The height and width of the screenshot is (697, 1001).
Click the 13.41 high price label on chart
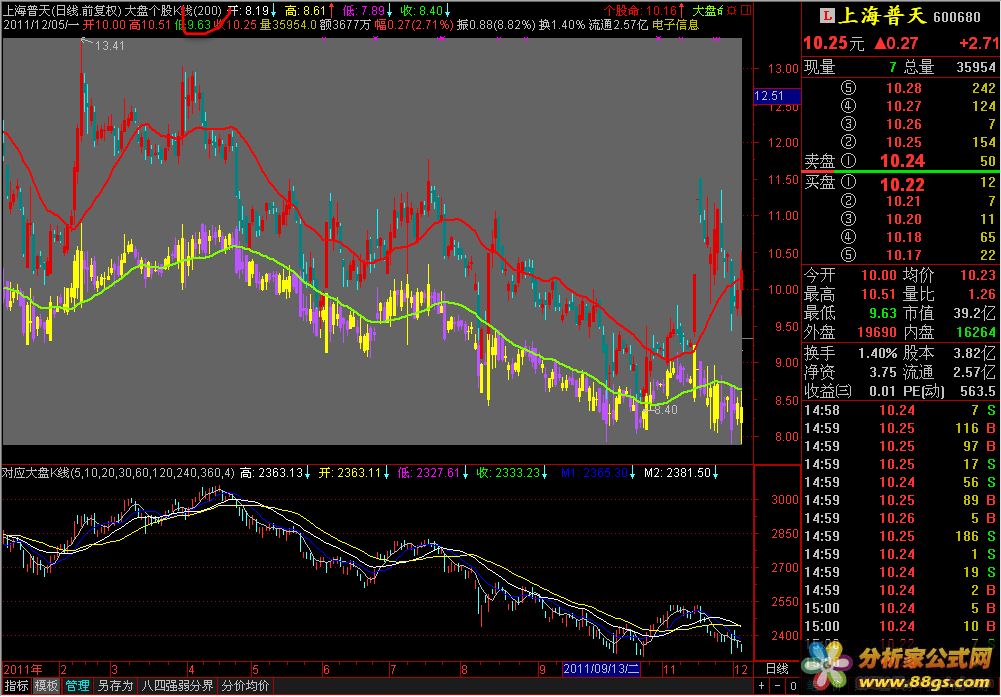coord(110,46)
